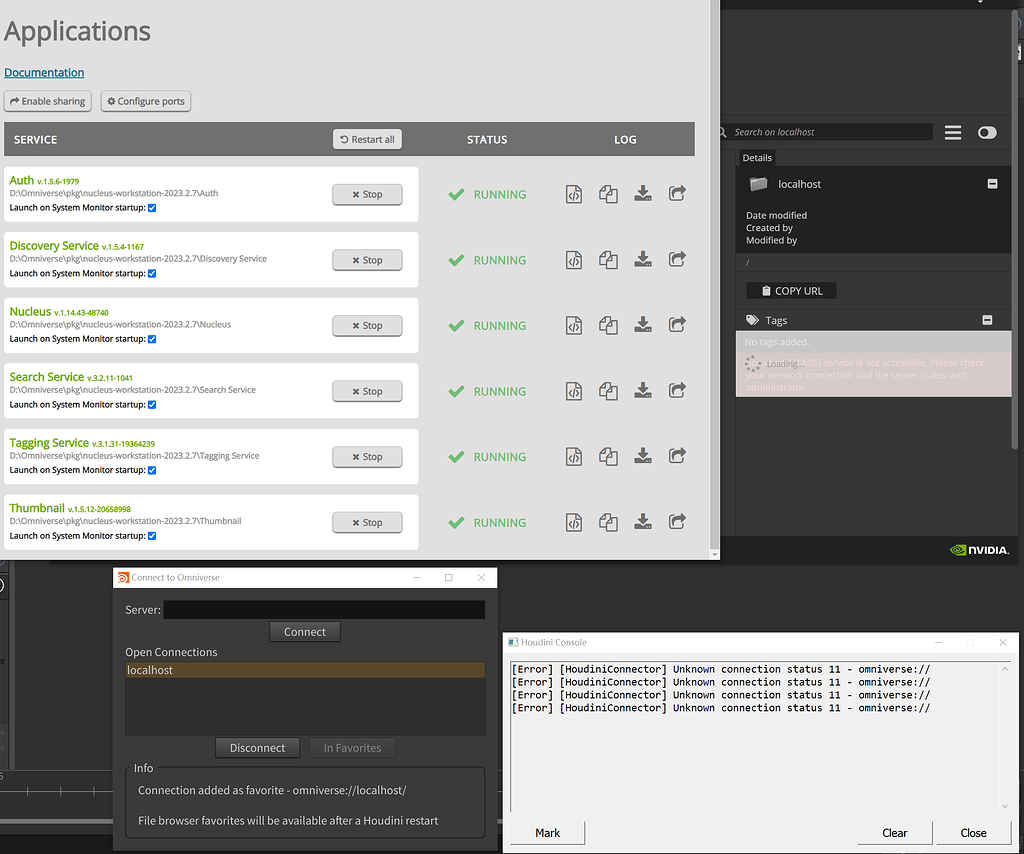1024x854 pixels.
Task: Click the NVIDIA logo in the corner
Action: click(x=979, y=549)
